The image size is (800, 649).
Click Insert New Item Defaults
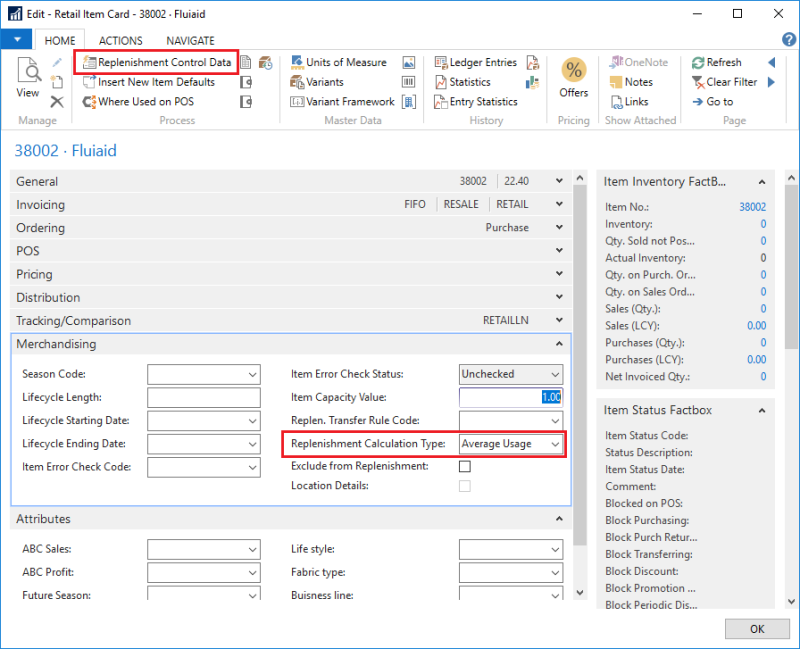pyautogui.click(x=149, y=82)
